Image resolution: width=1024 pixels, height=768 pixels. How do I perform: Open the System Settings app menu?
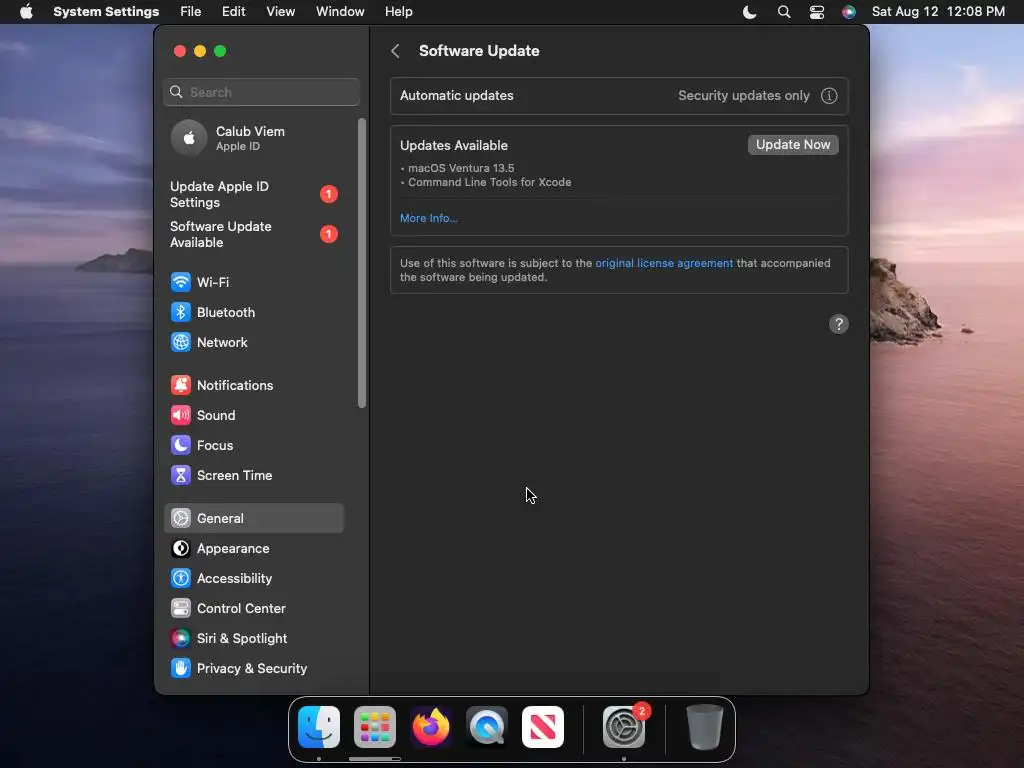coord(106,12)
